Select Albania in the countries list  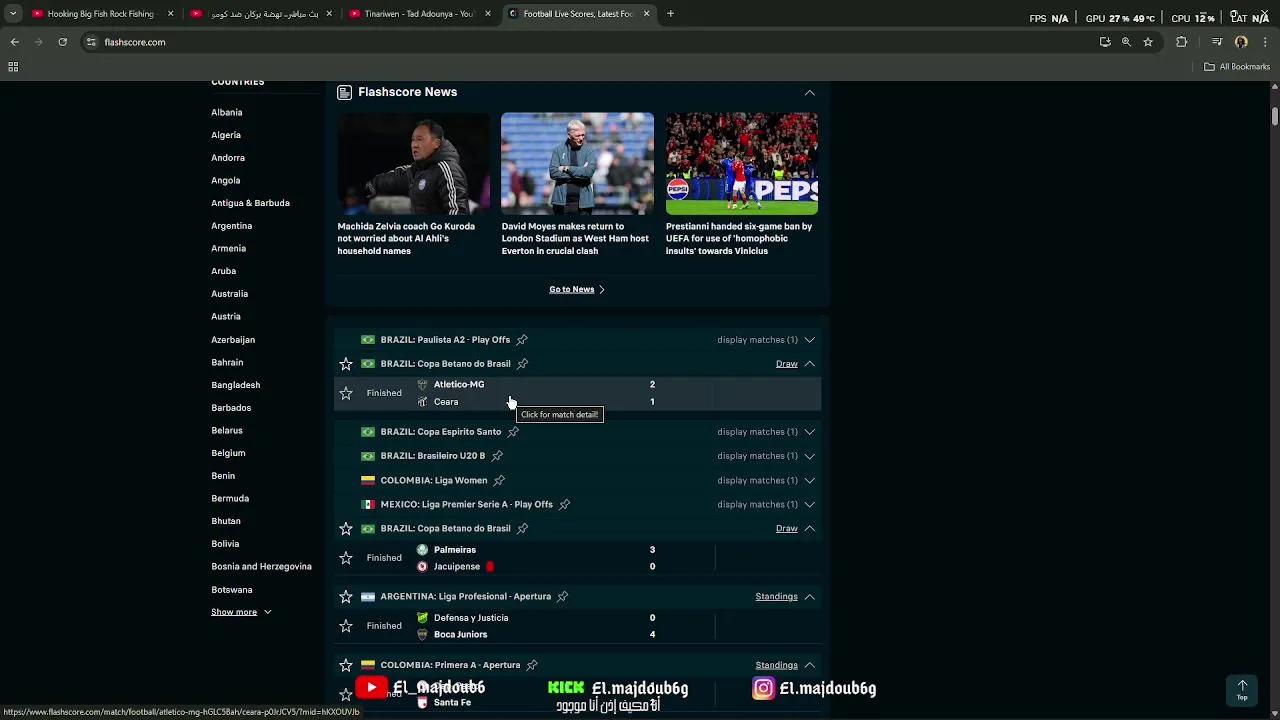coord(226,113)
